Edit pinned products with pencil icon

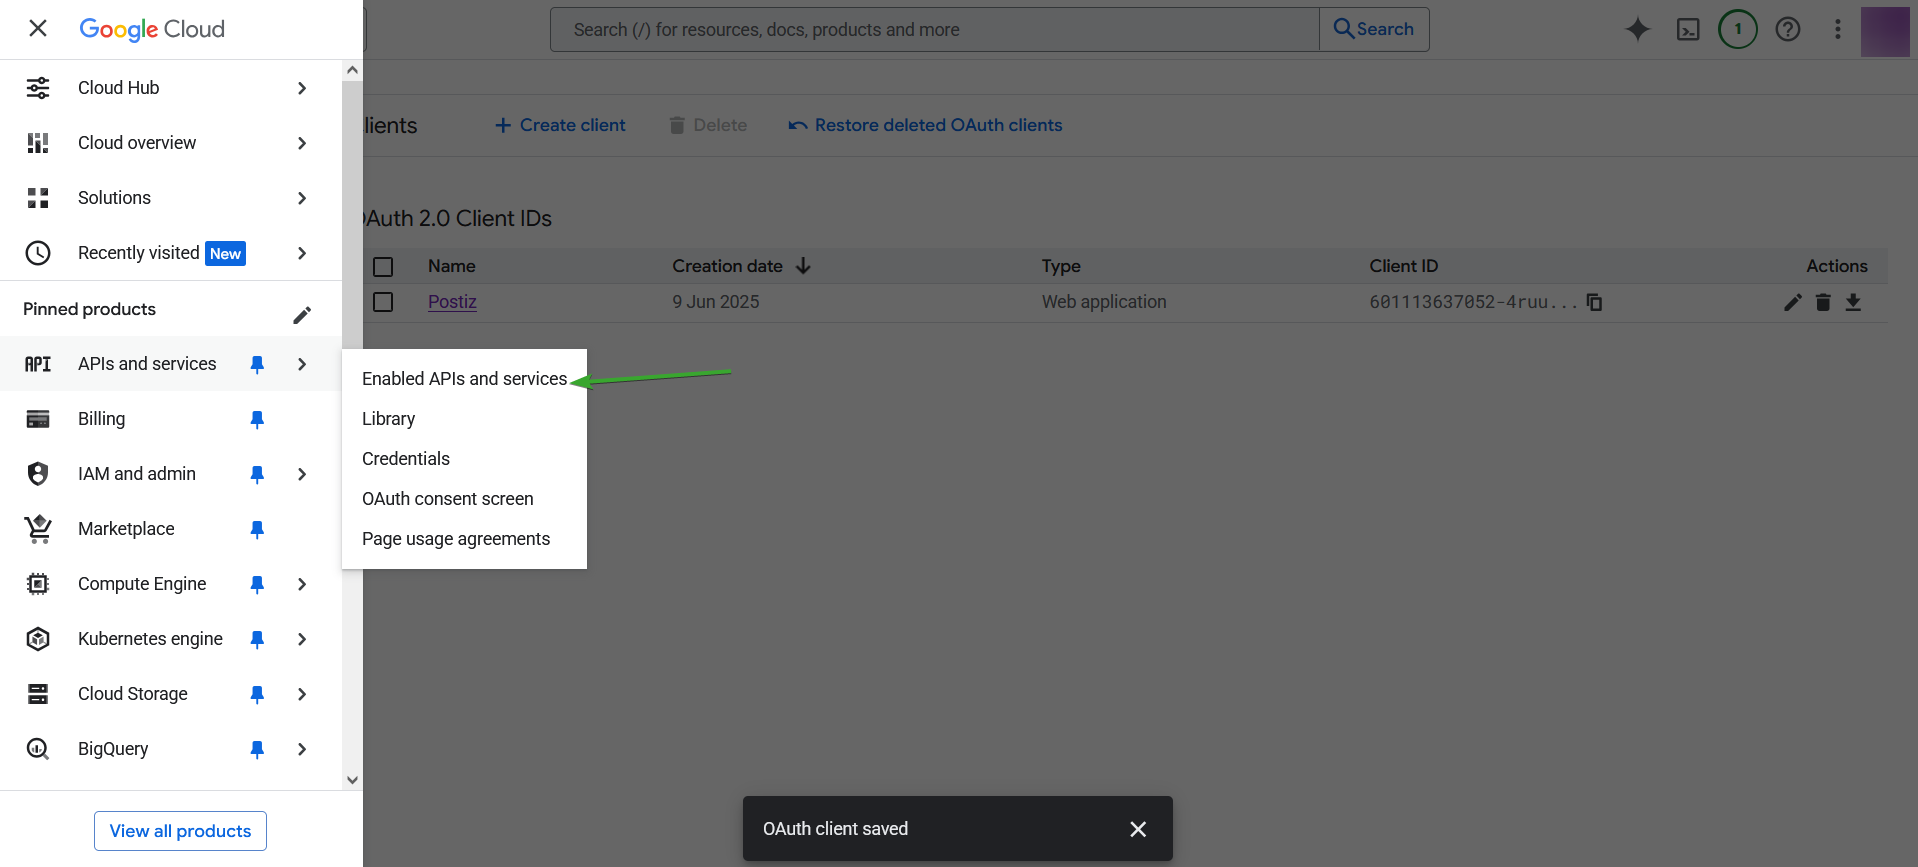302,315
